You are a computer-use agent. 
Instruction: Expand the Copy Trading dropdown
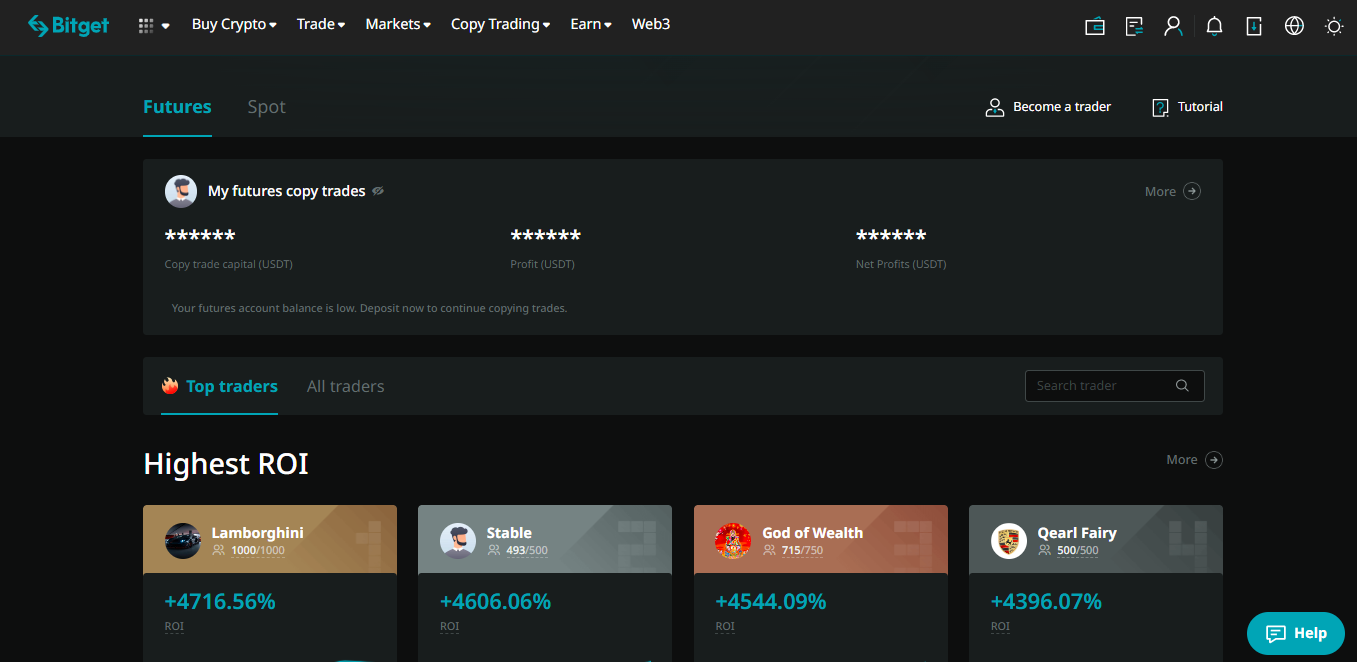pyautogui.click(x=500, y=24)
